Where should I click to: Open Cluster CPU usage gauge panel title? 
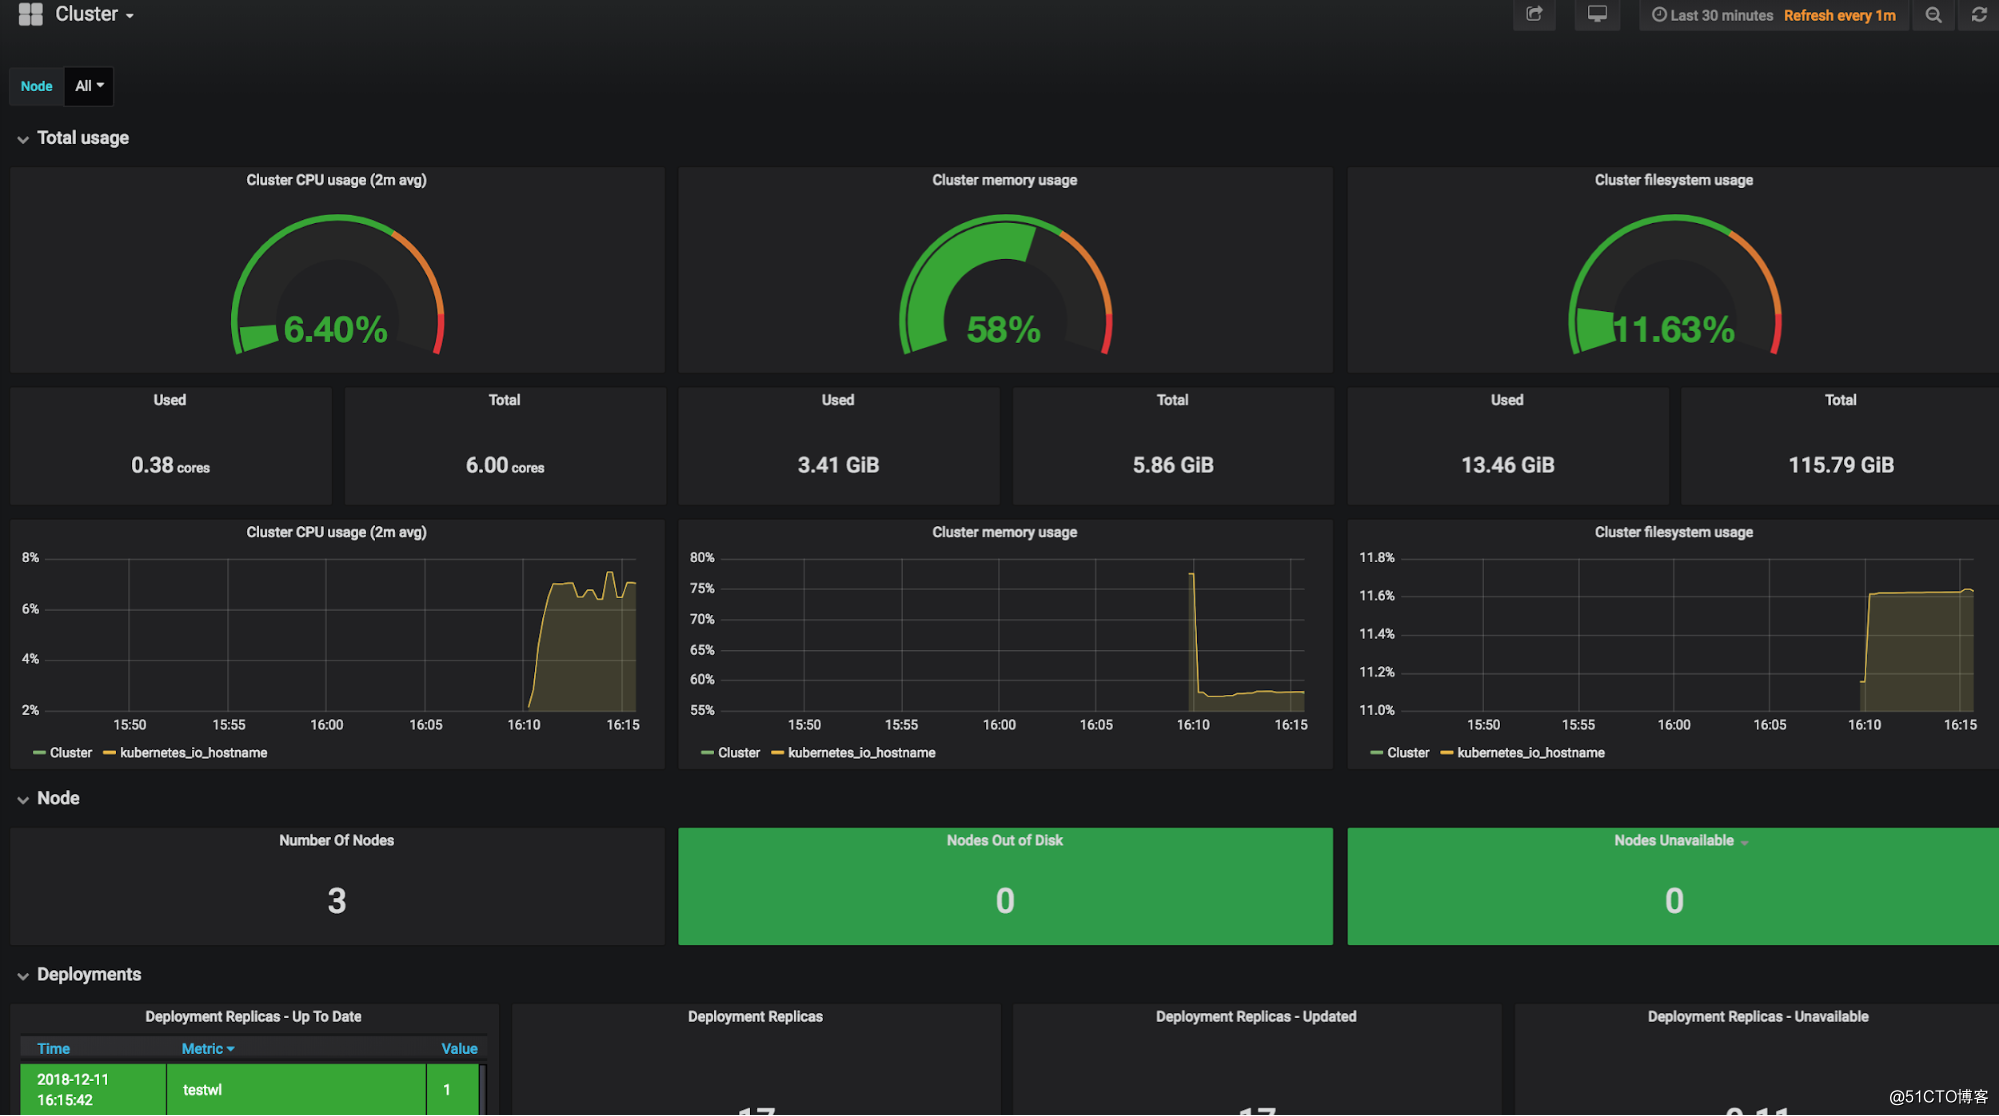point(336,180)
